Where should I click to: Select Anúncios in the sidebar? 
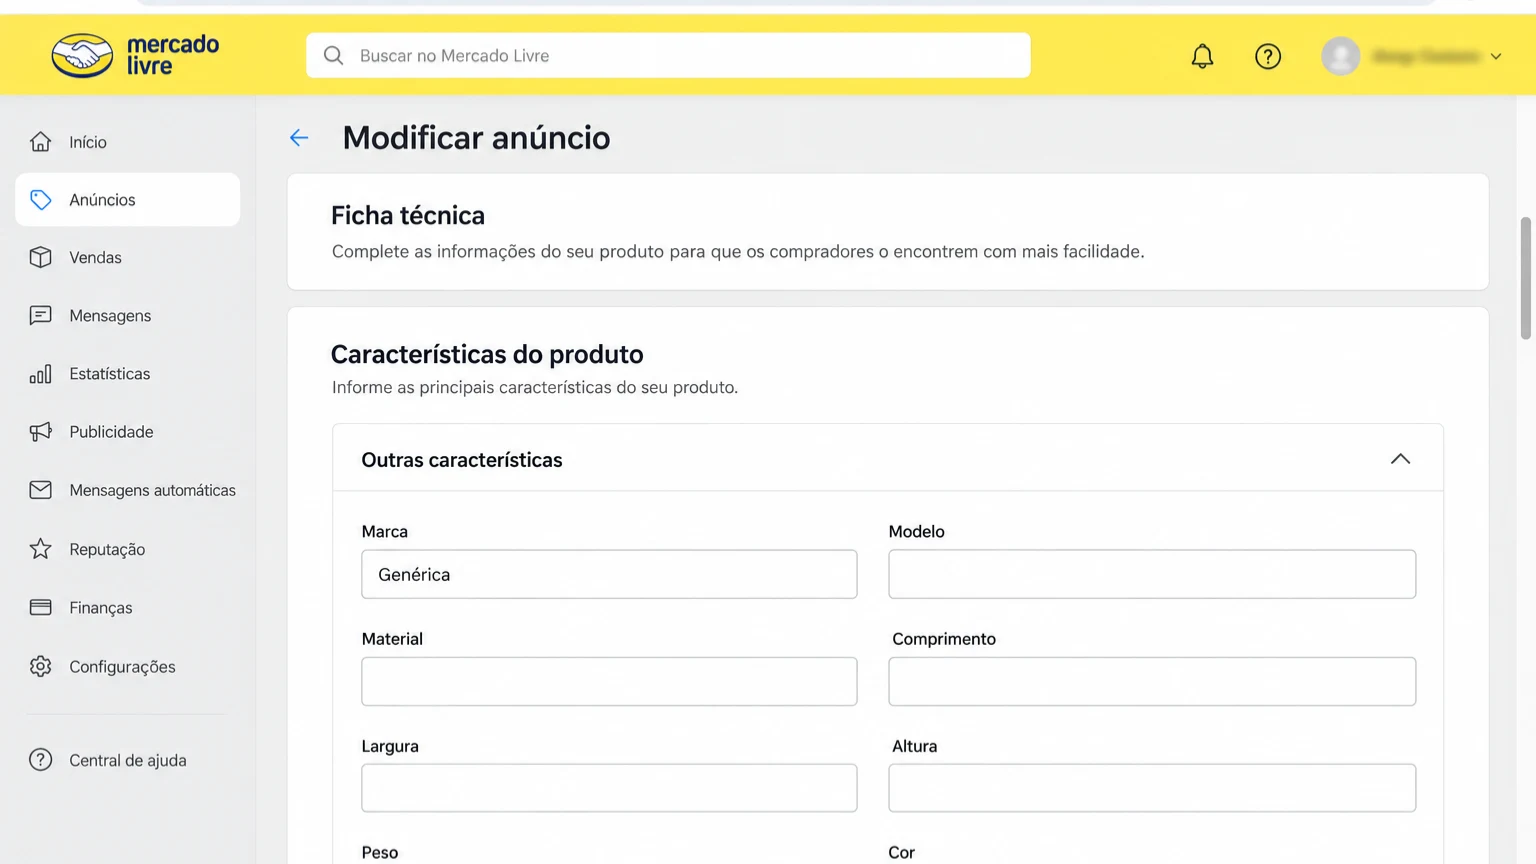click(128, 200)
